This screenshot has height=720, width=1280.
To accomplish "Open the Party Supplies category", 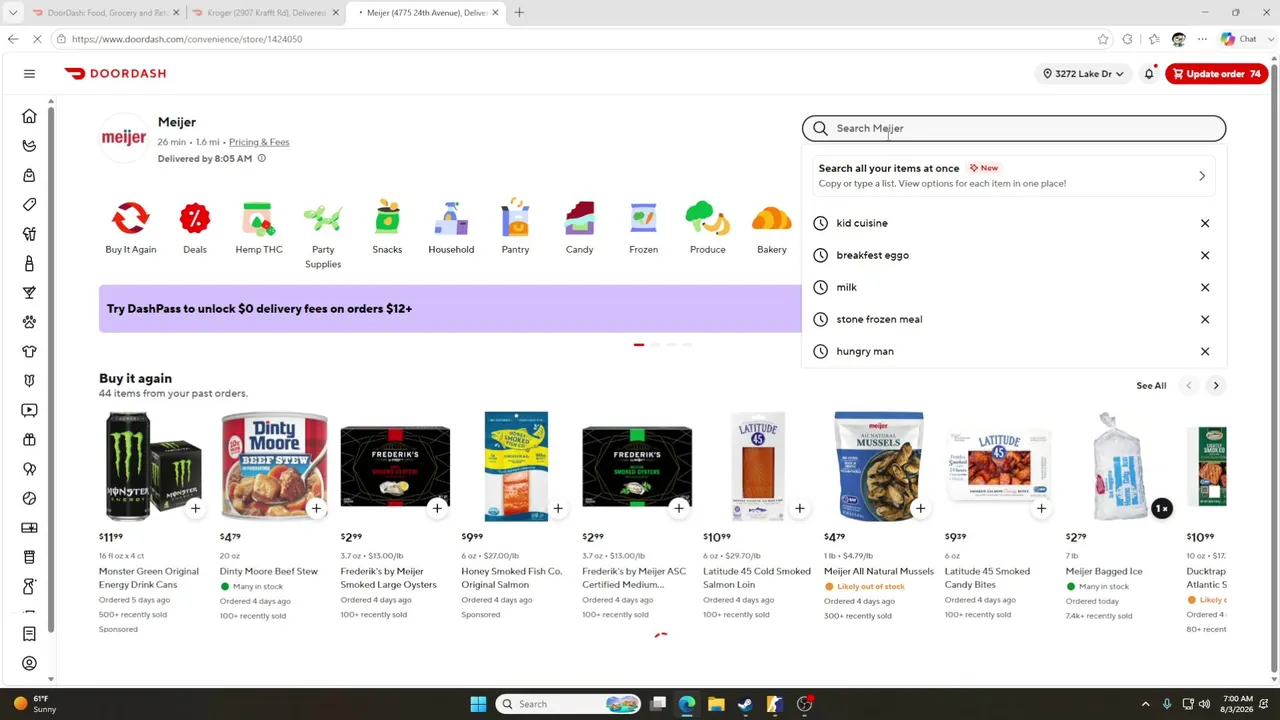I will coord(323,235).
